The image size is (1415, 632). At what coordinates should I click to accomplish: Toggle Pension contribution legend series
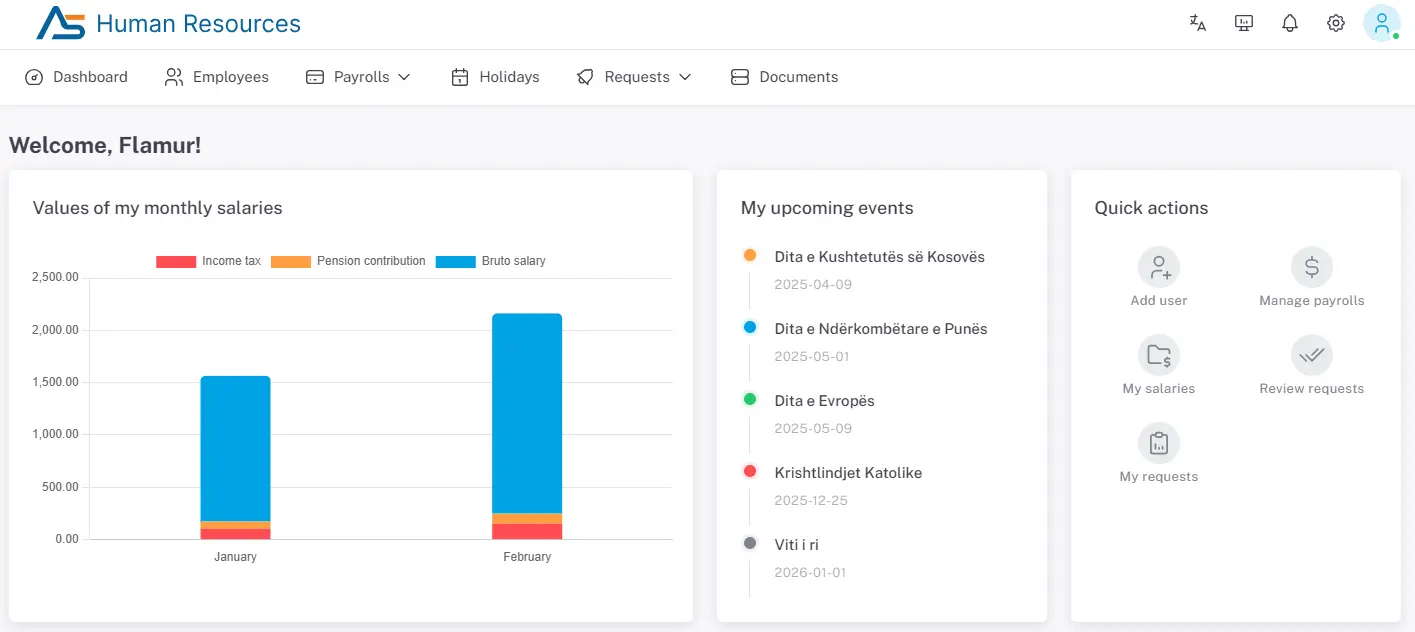(347, 261)
